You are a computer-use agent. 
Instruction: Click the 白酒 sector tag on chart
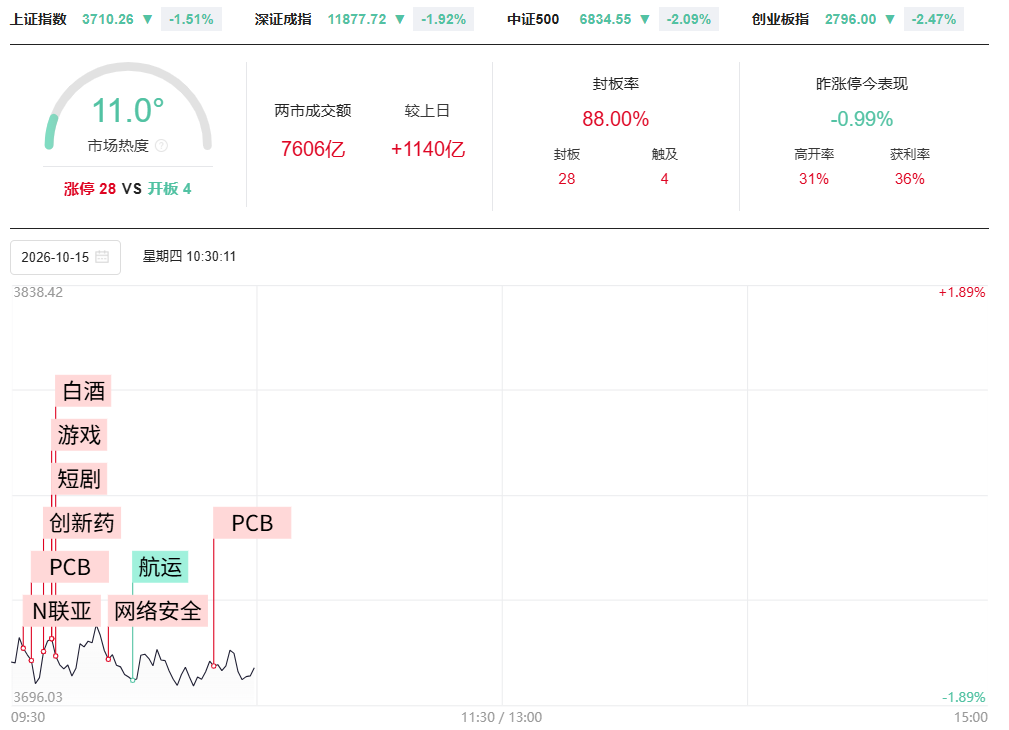point(83,391)
